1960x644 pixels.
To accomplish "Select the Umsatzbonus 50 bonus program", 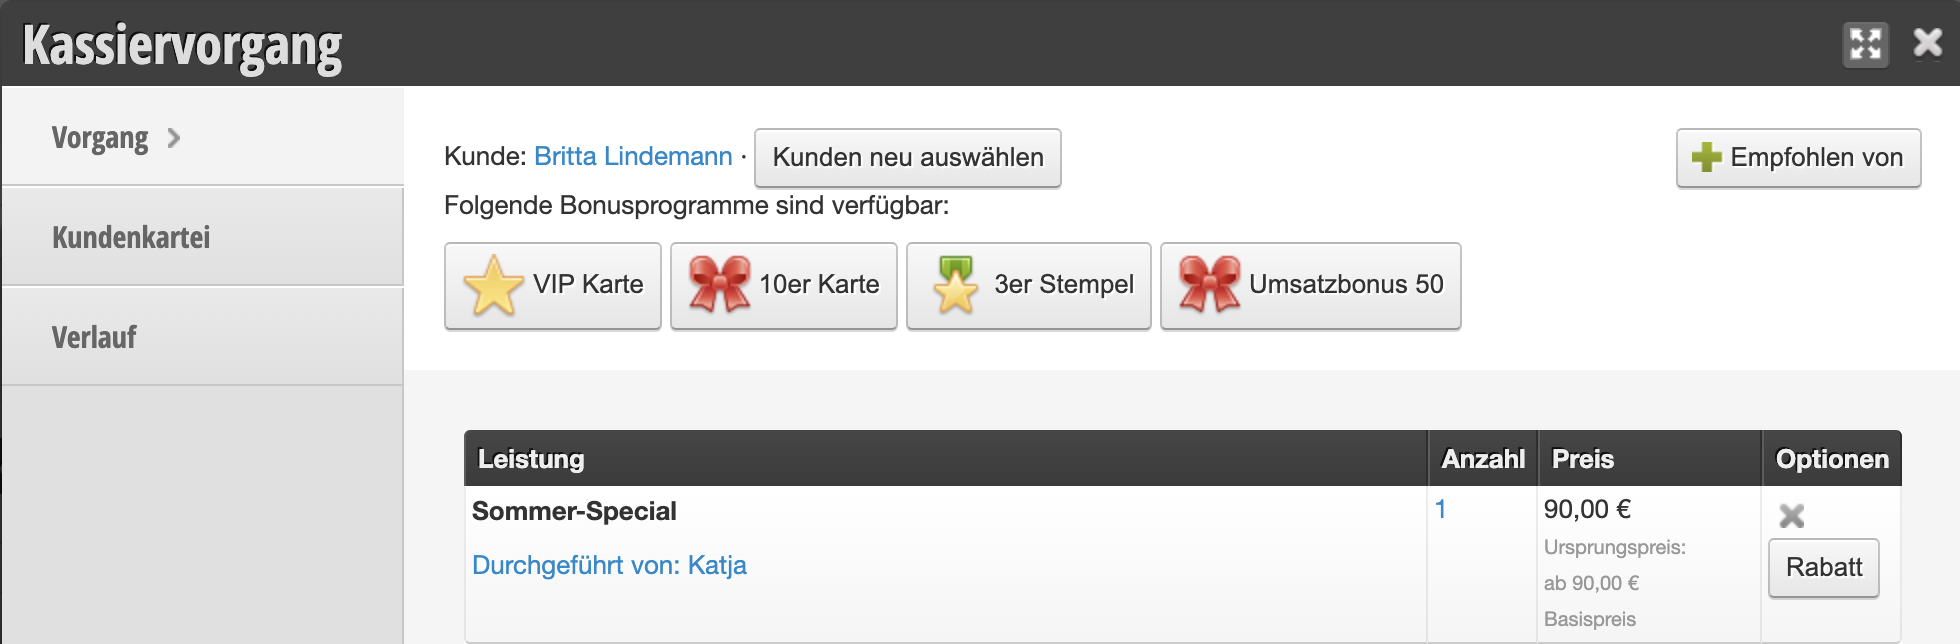I will click(x=1310, y=286).
